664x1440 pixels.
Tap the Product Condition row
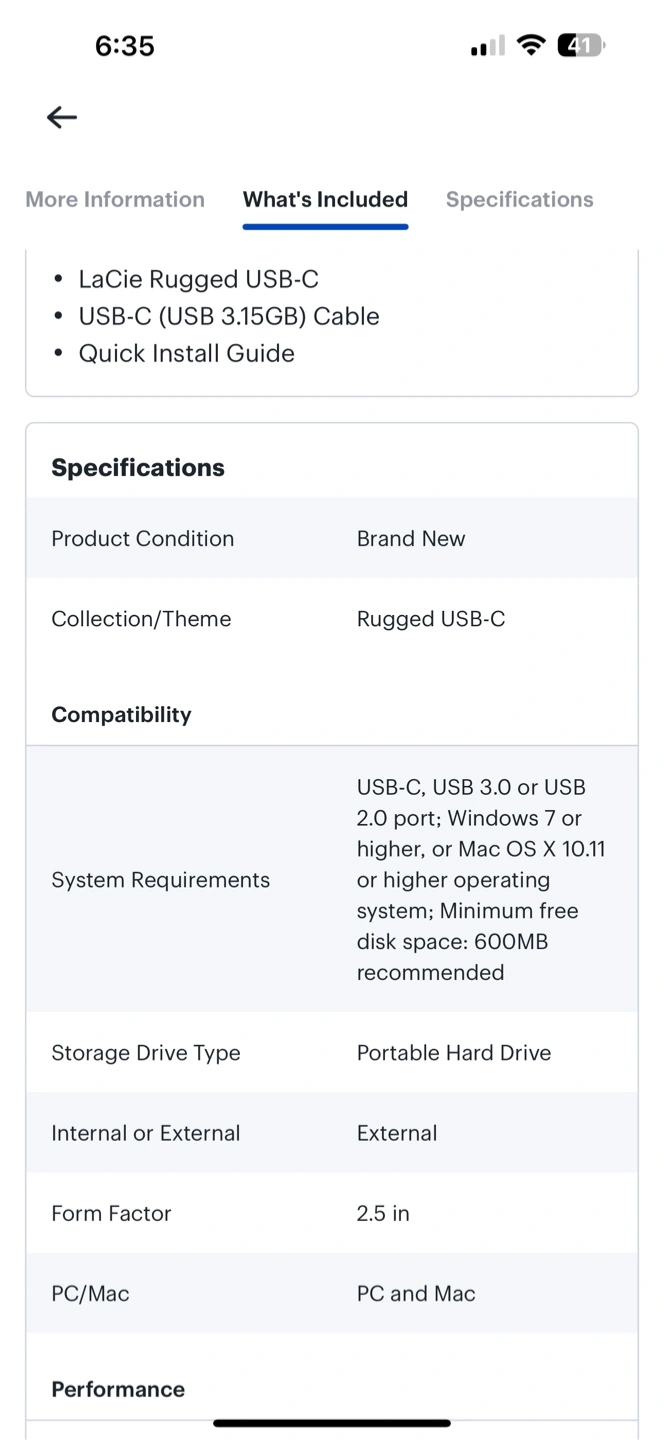pos(332,538)
